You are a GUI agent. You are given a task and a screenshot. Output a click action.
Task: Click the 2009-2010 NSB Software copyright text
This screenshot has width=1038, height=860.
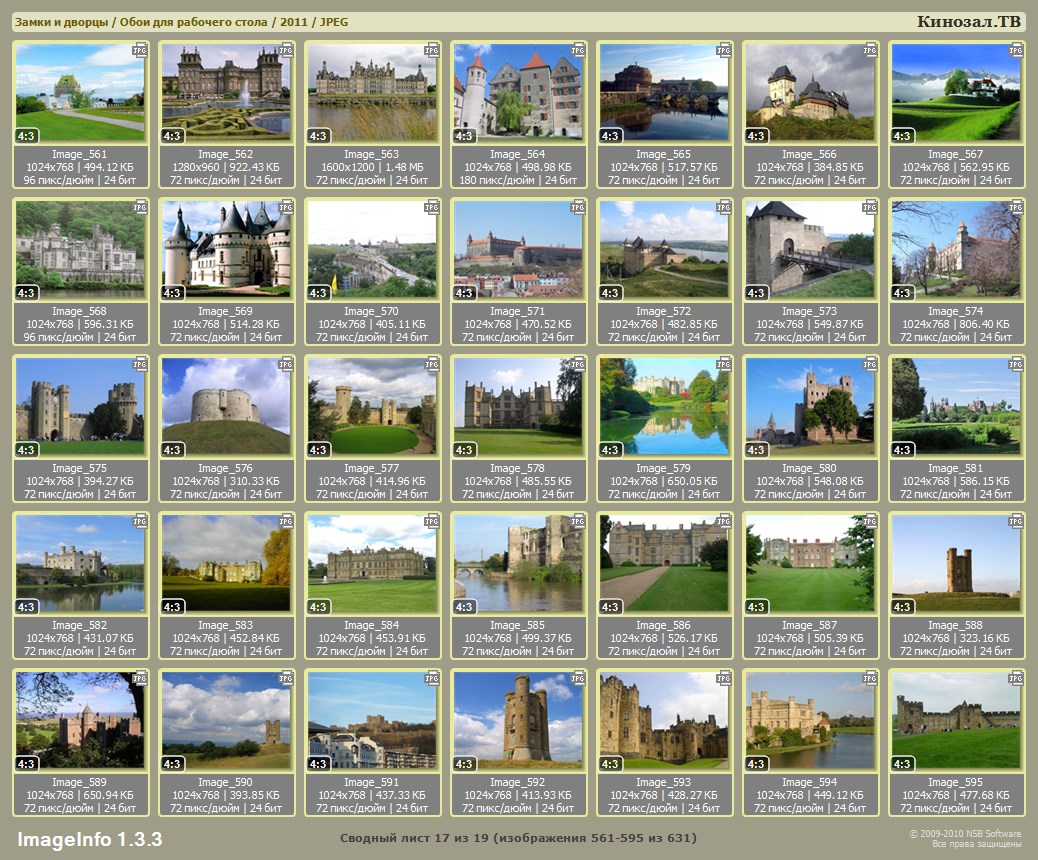click(x=965, y=834)
